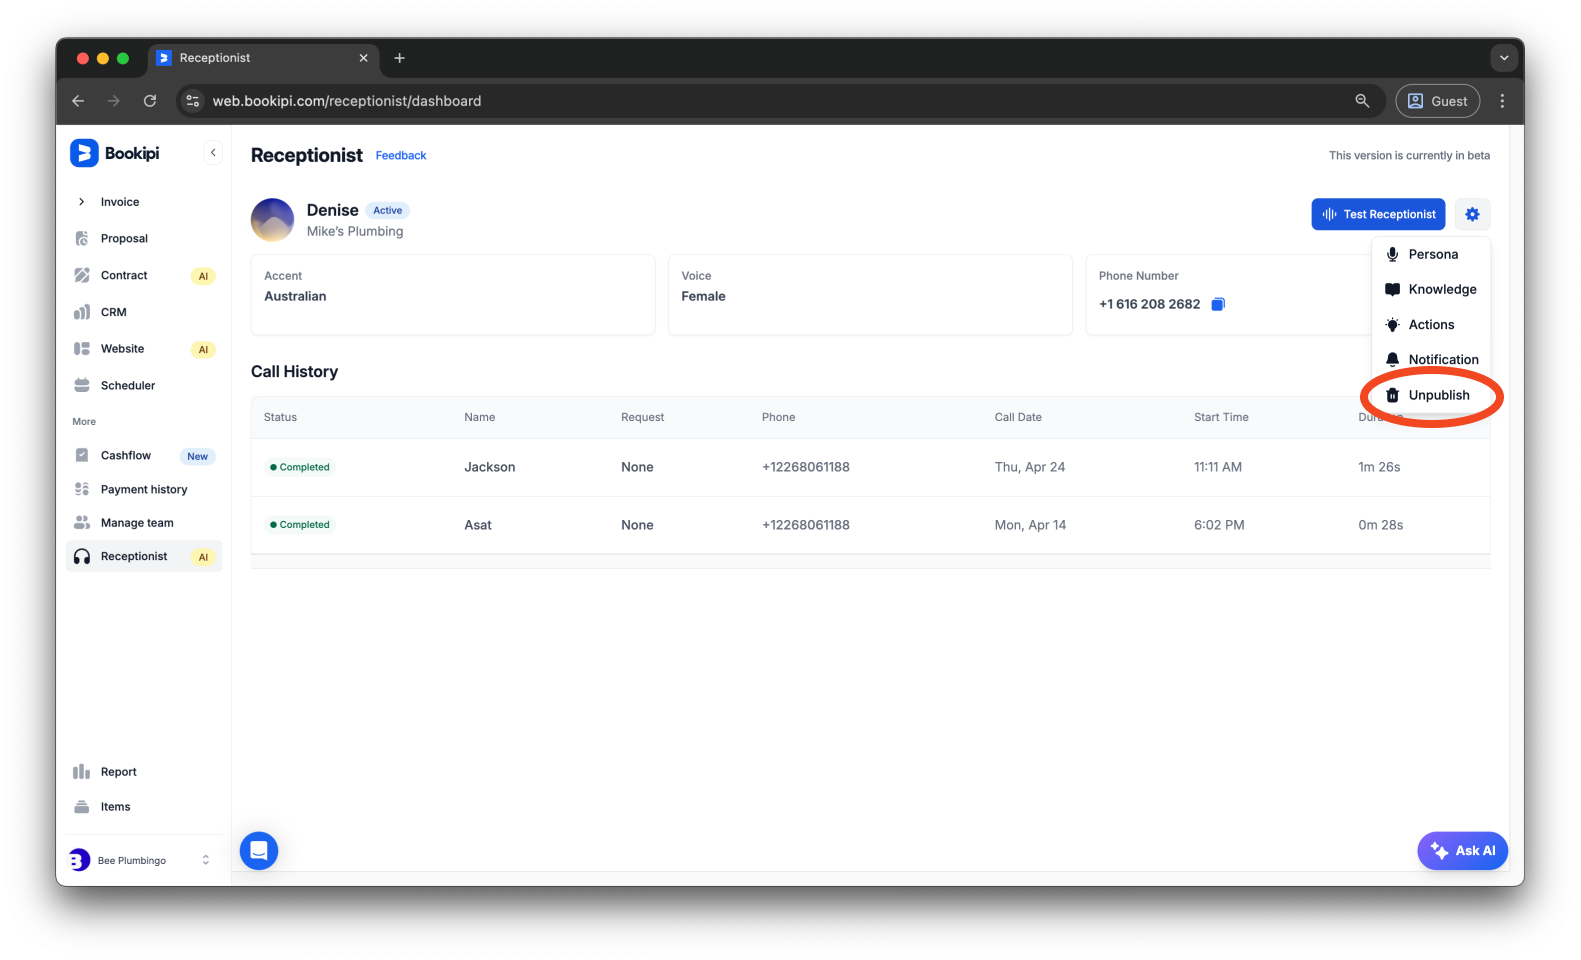Reload the page with the refresh icon
Screen dimensions: 1581x960
click(150, 101)
